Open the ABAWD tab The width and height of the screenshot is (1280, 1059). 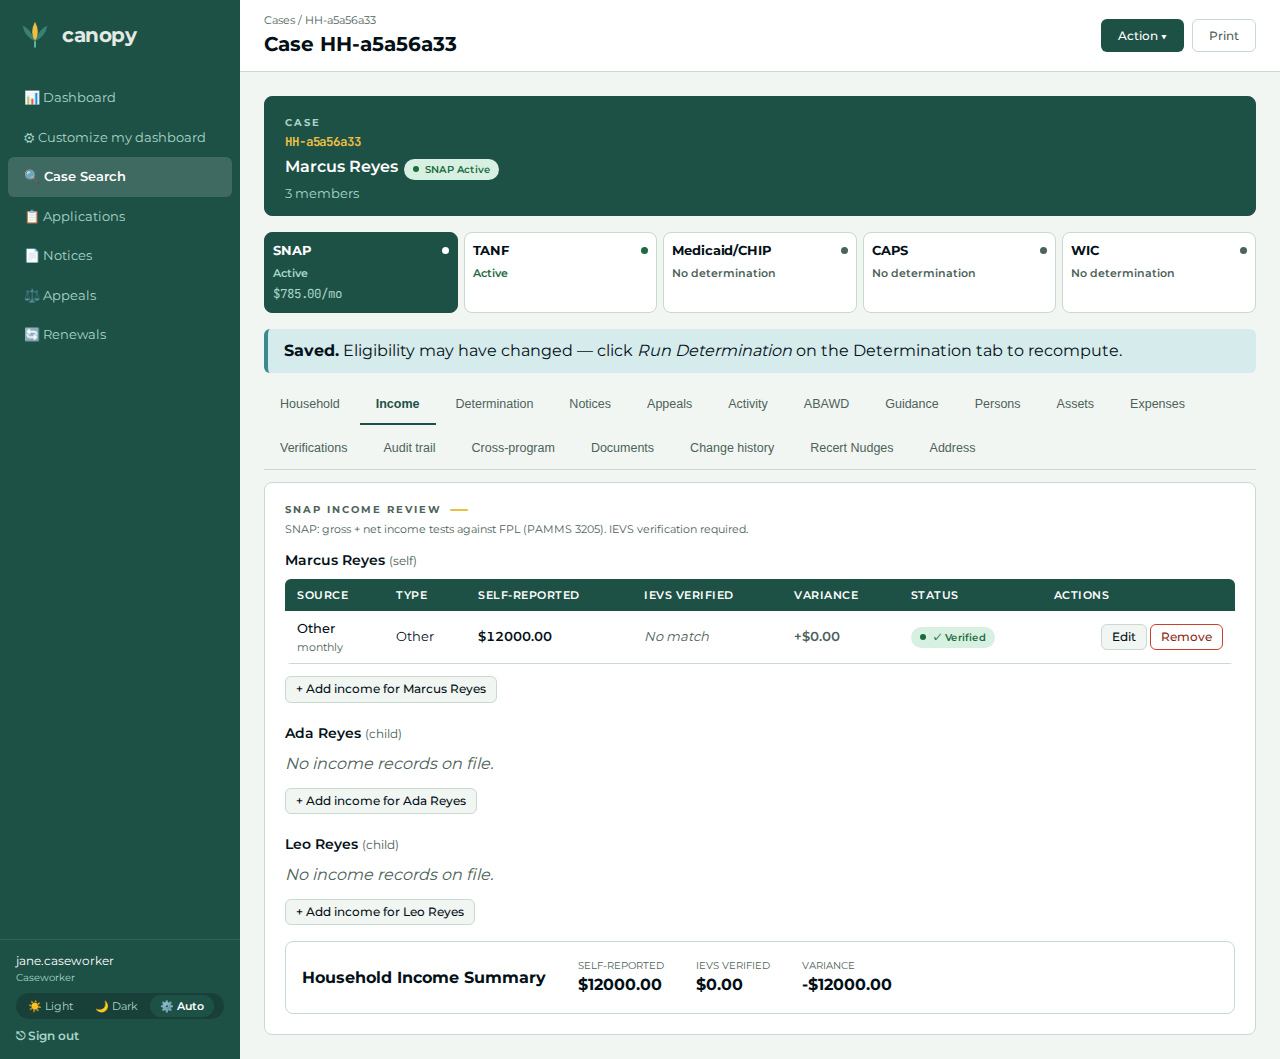(826, 404)
